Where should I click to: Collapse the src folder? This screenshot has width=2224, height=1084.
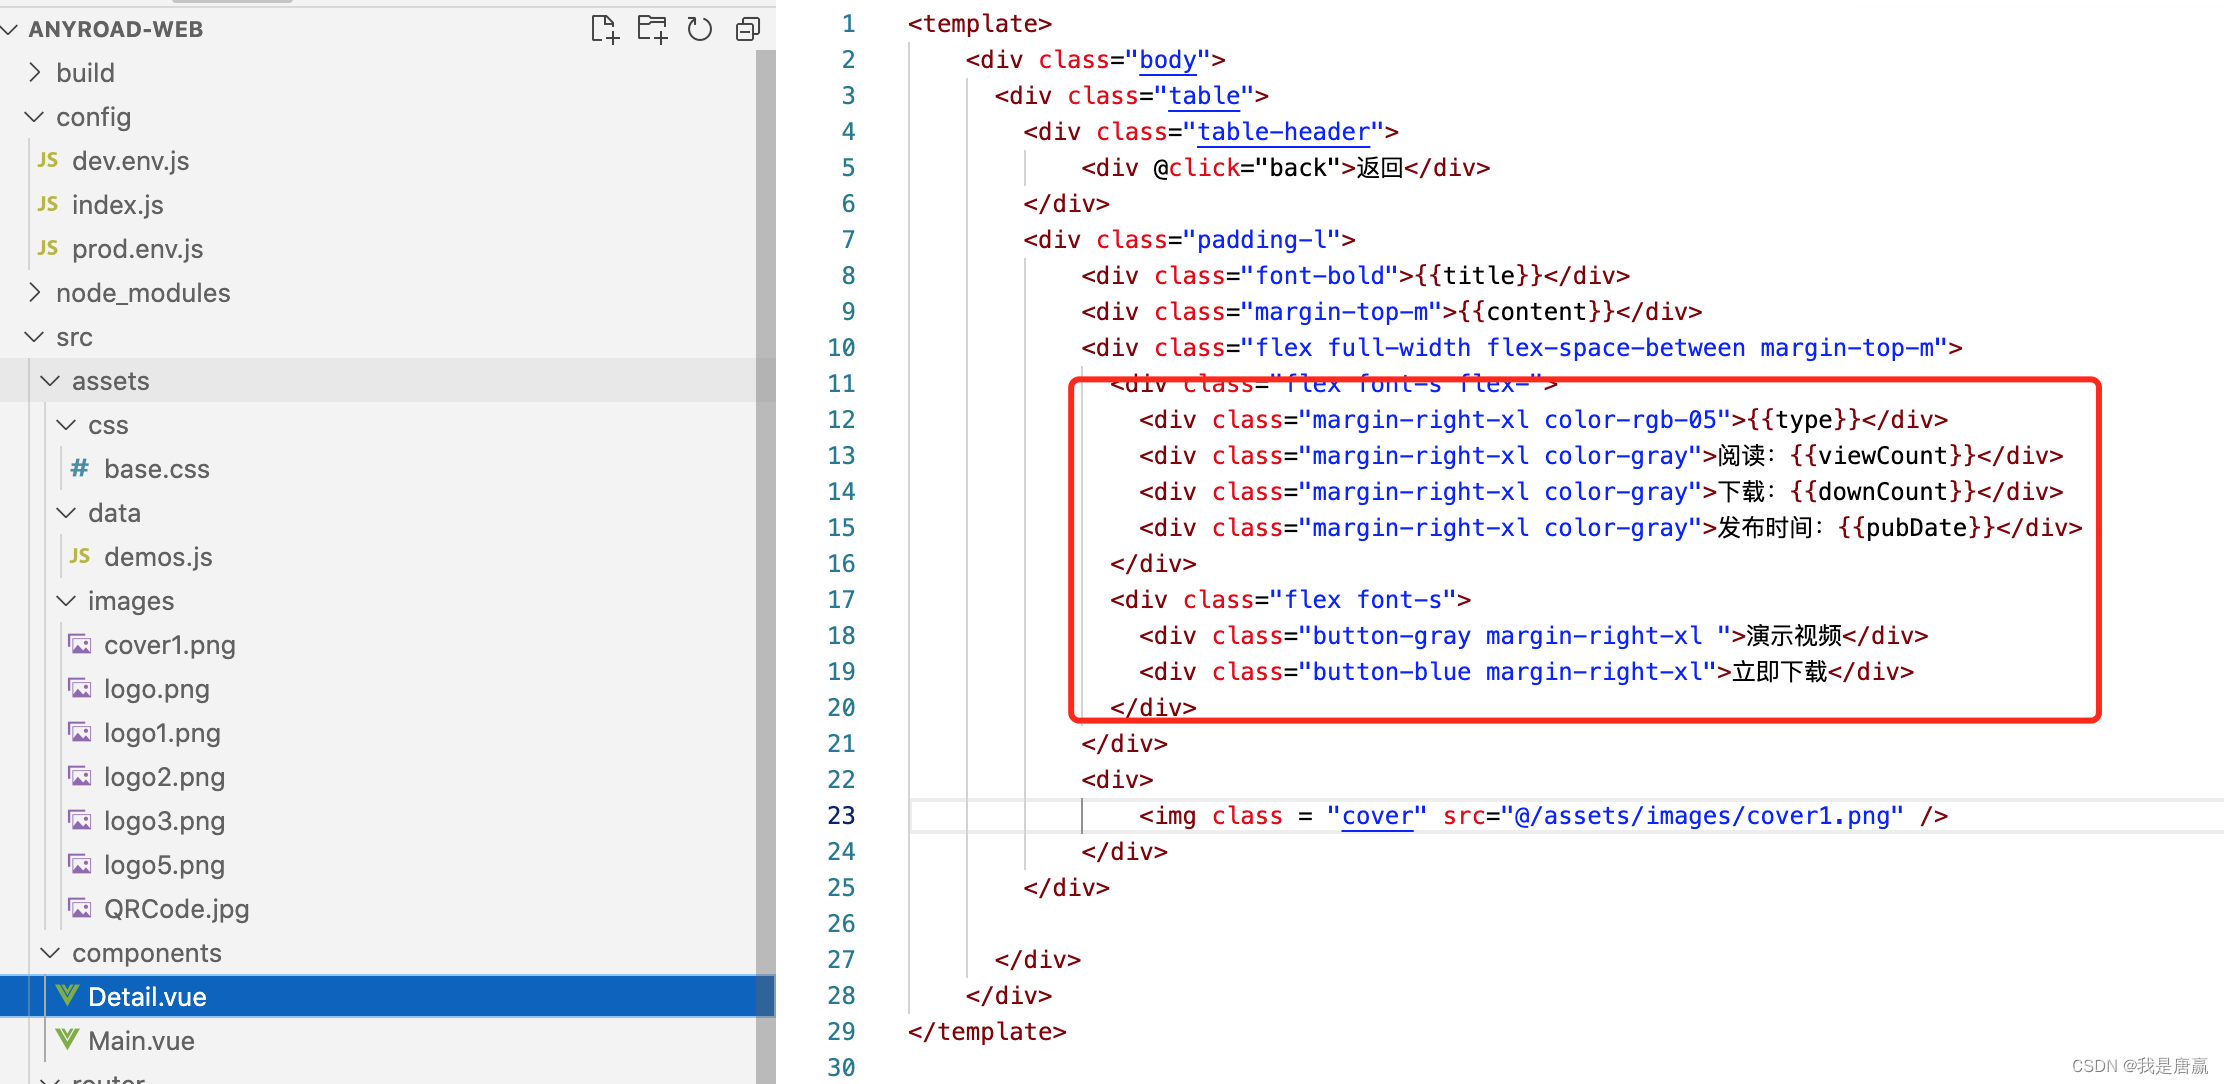coord(33,337)
